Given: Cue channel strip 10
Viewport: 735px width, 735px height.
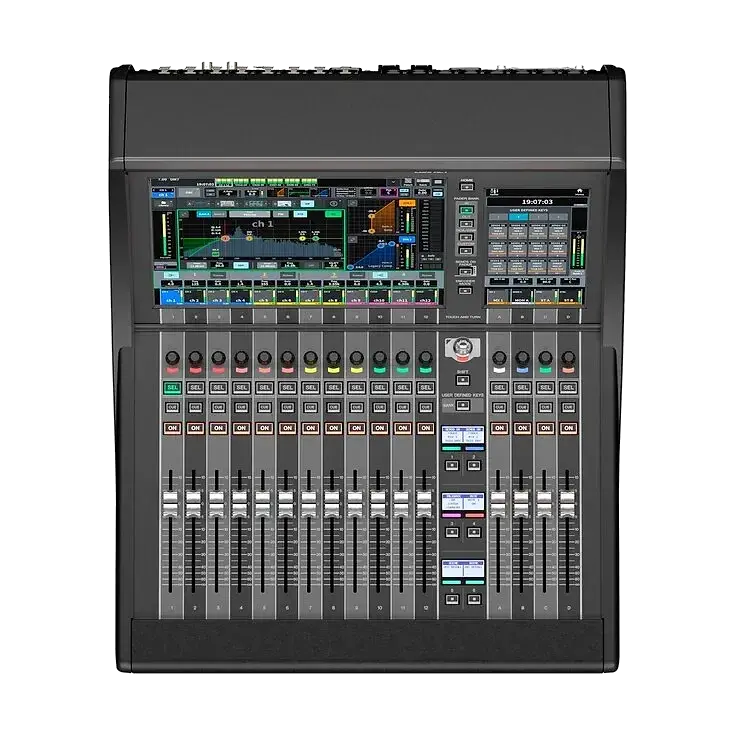Looking at the screenshot, I should 380,408.
